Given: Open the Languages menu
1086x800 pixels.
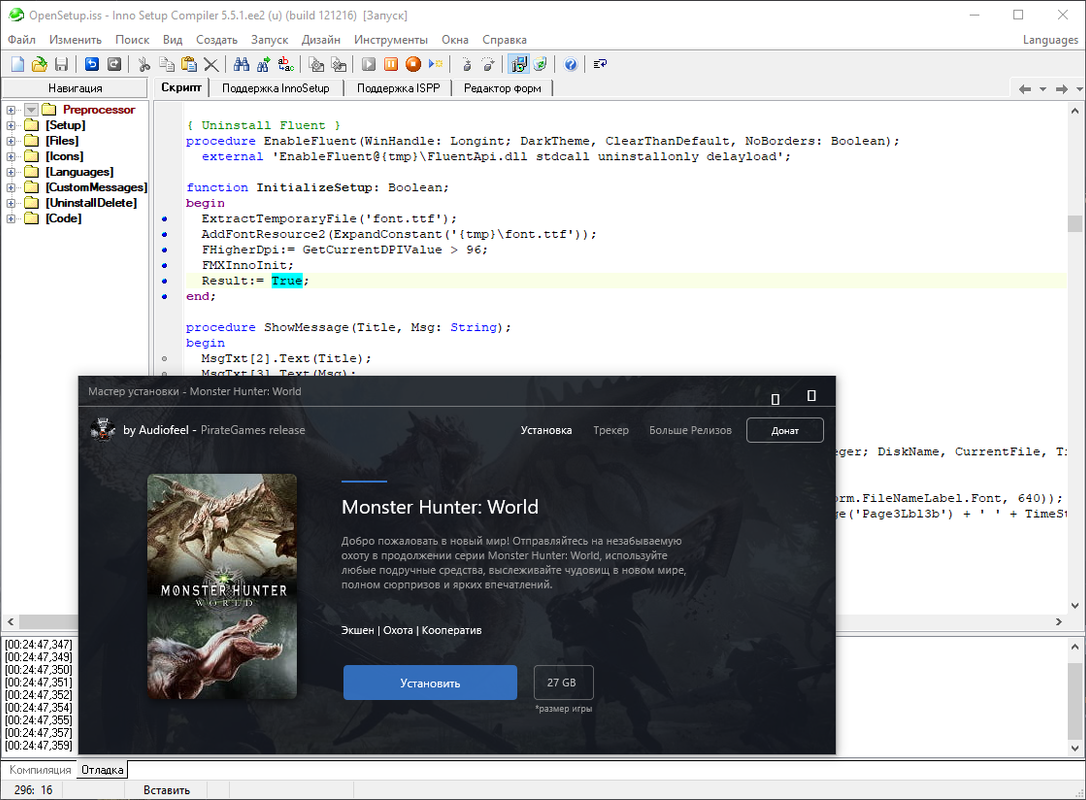Looking at the screenshot, I should click(x=1050, y=39).
